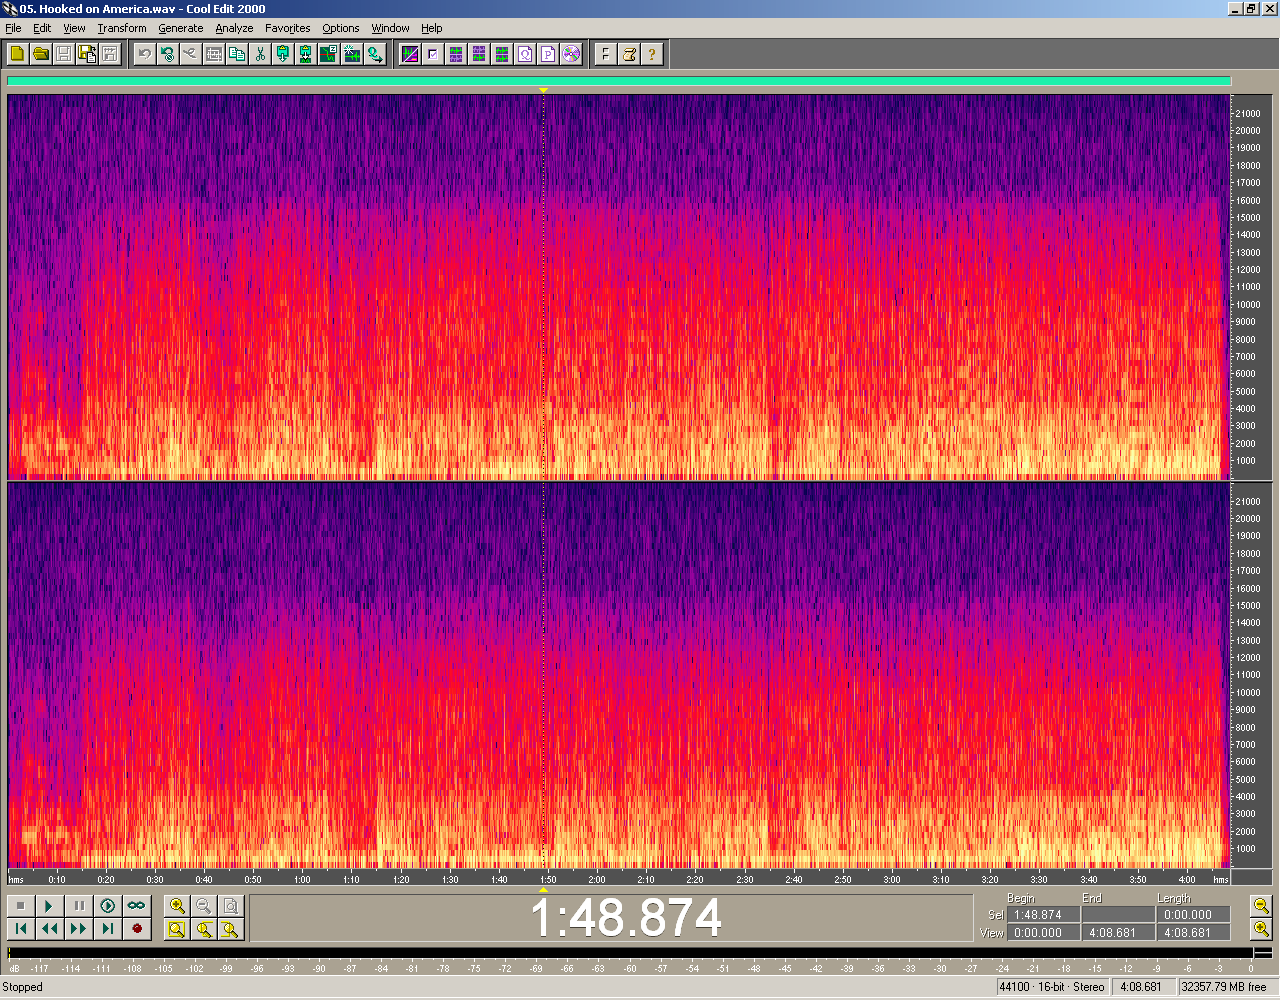Open the Transform menu
Image resolution: width=1280 pixels, height=1000 pixels.
(122, 28)
